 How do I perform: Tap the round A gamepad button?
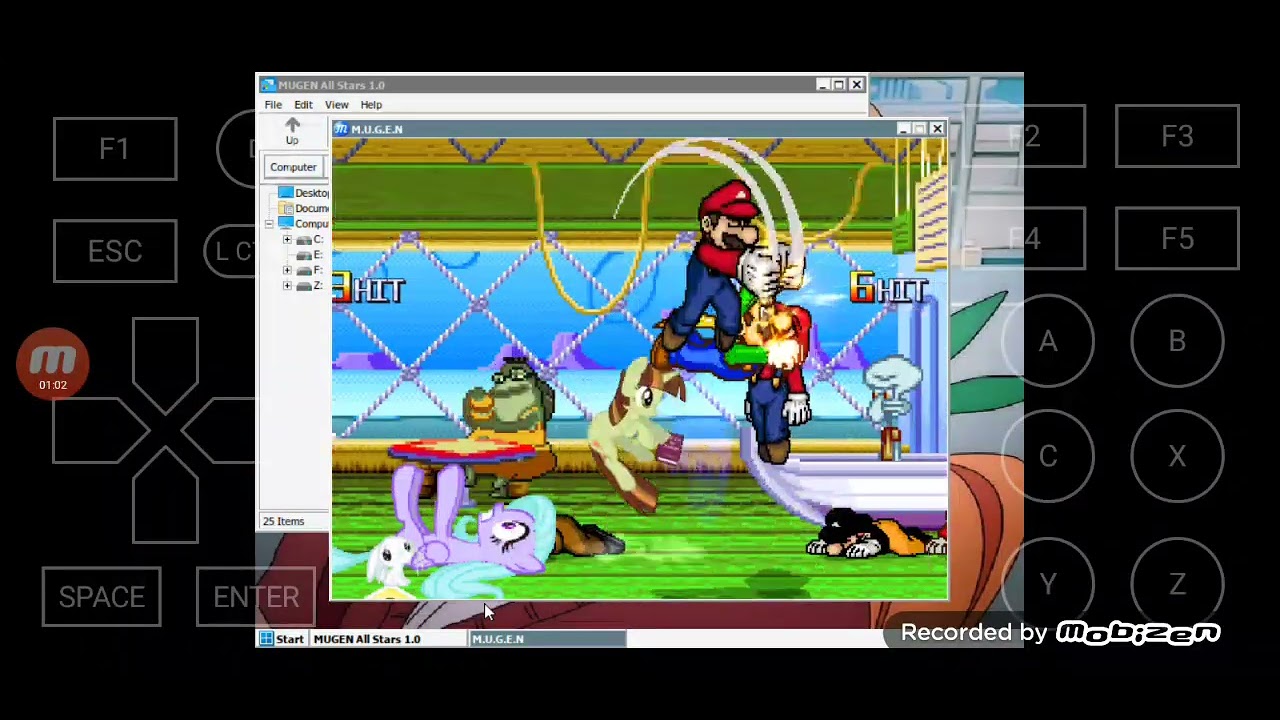point(1047,342)
